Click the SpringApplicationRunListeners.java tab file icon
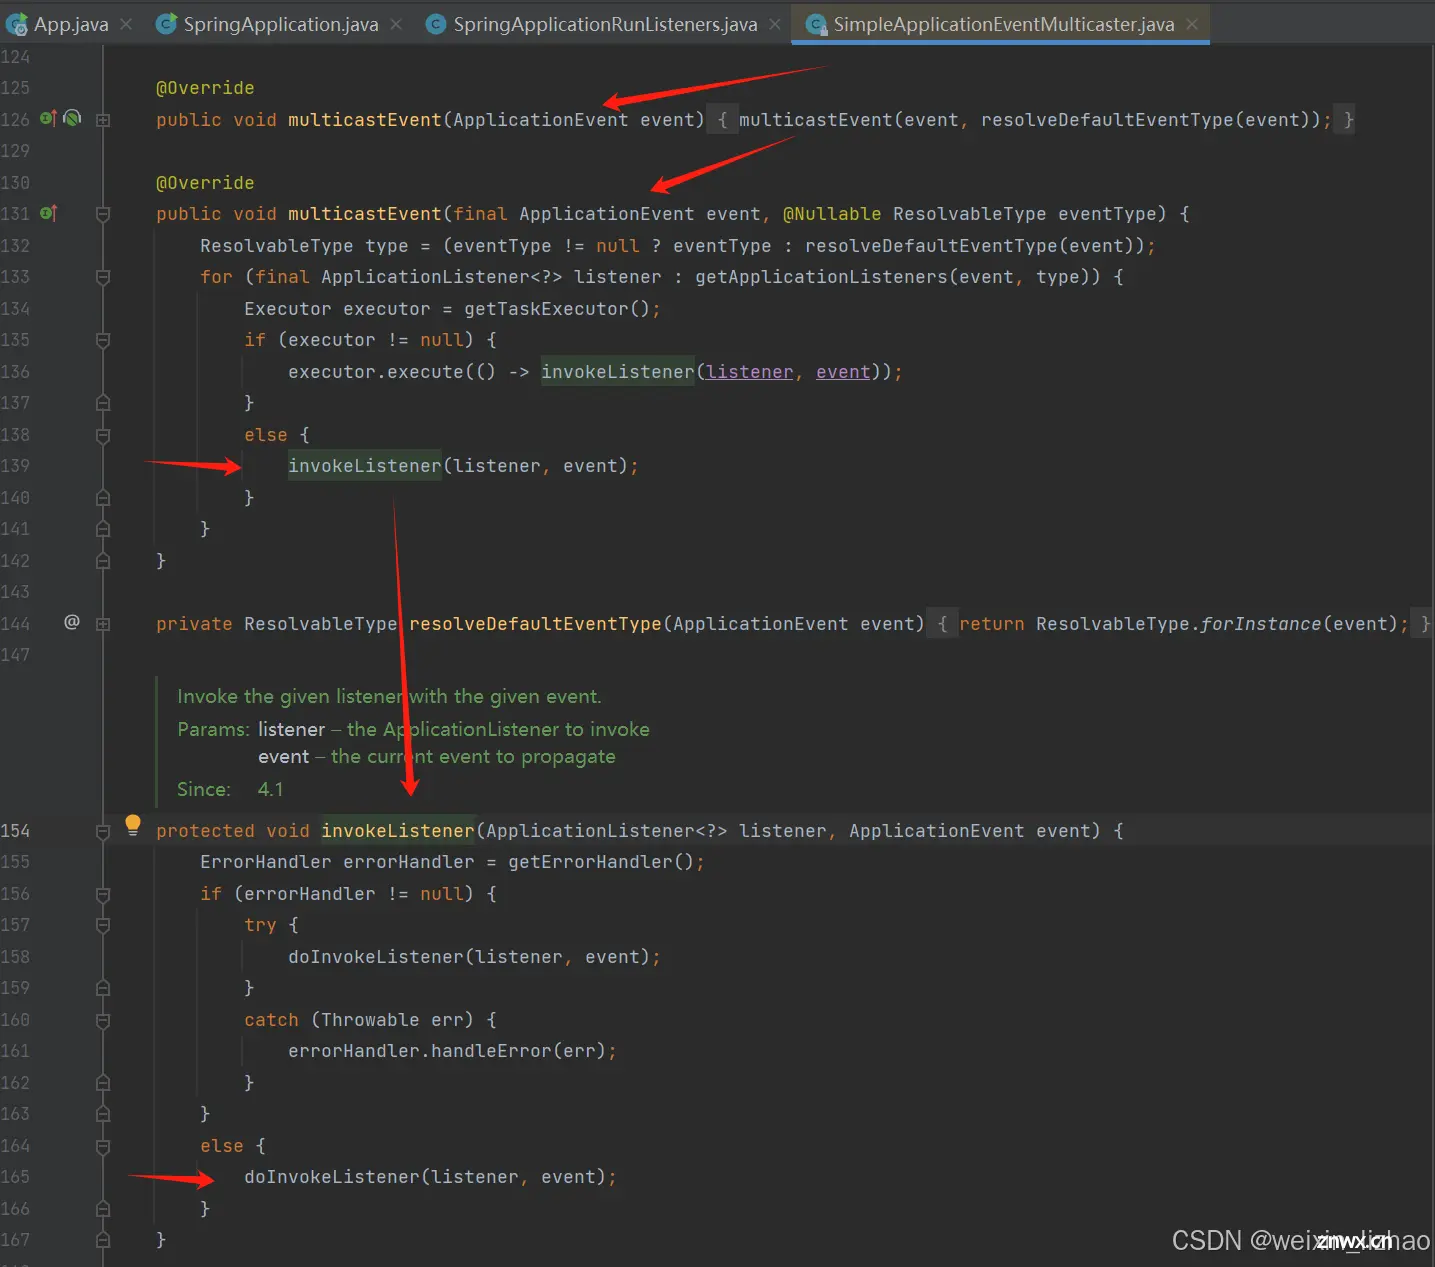The image size is (1435, 1267). tap(436, 24)
